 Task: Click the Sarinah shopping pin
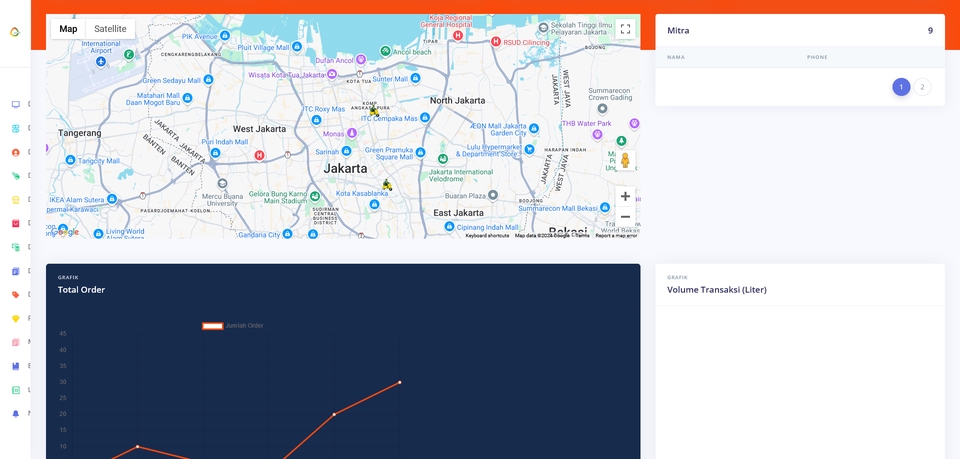click(x=347, y=151)
